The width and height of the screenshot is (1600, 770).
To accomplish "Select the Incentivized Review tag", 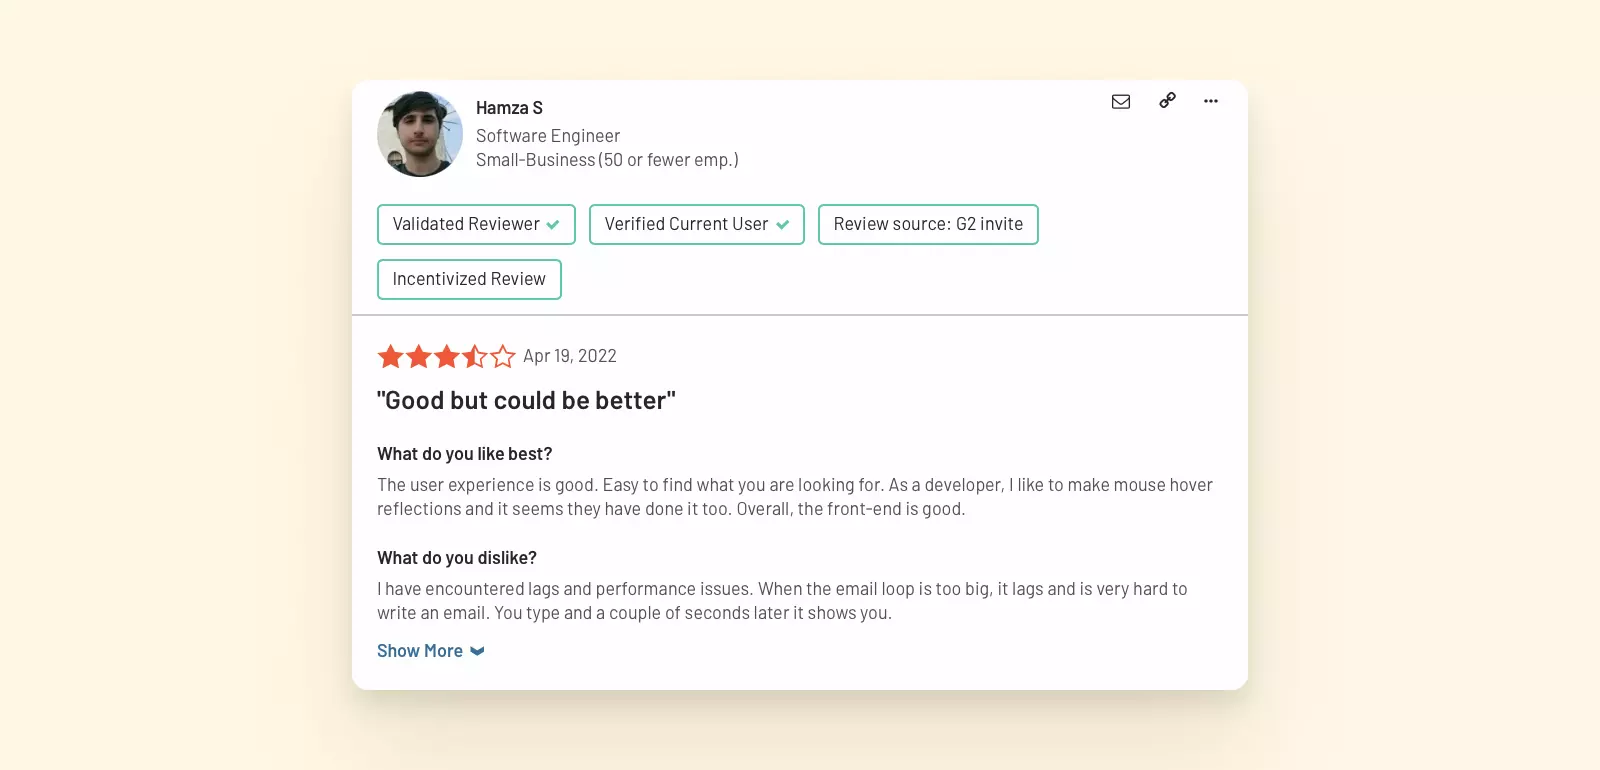I will 469,279.
